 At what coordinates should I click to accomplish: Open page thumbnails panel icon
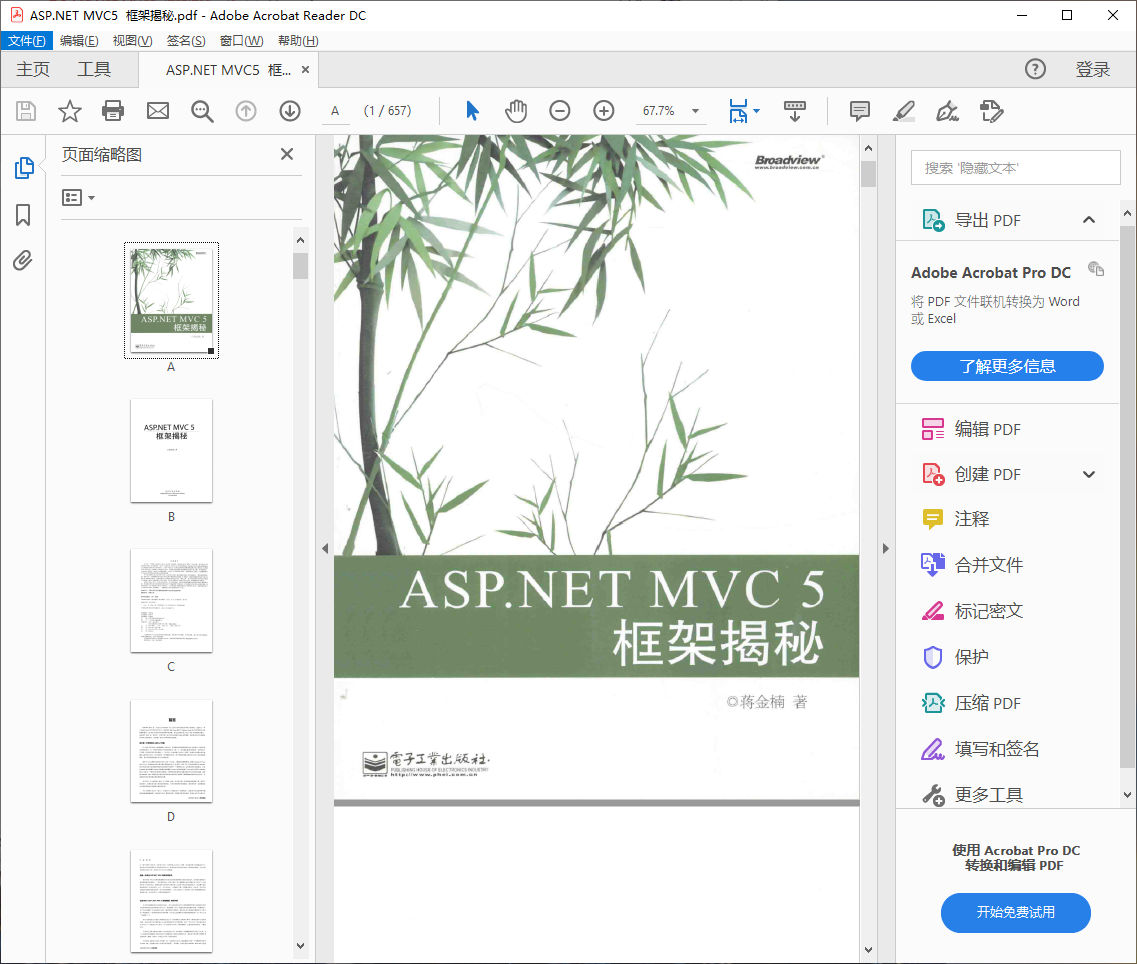click(24, 168)
